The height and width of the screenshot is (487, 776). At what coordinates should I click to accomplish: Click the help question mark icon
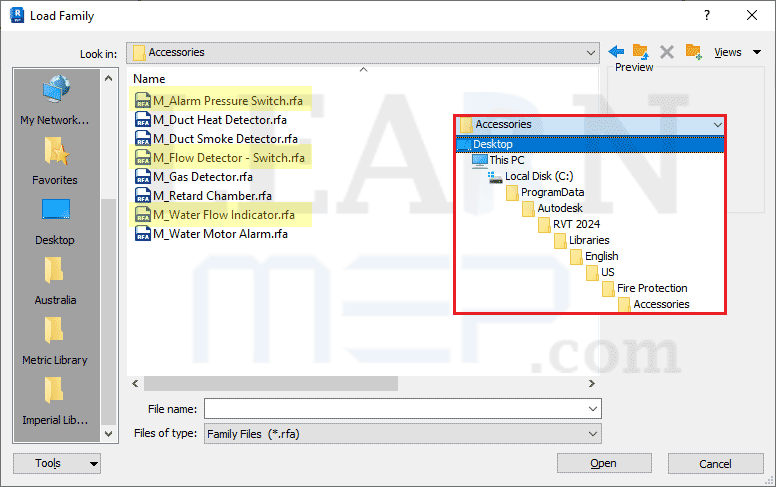click(707, 15)
